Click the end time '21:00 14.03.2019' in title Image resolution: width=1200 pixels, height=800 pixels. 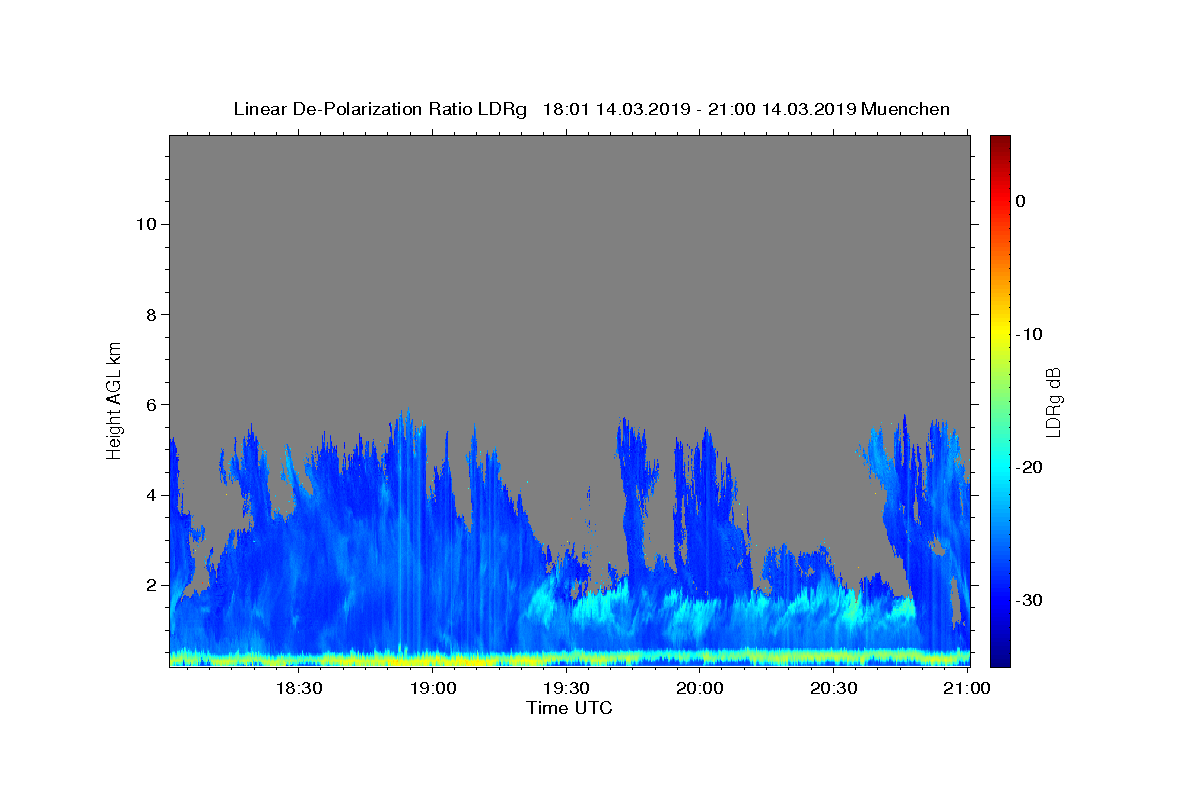pyautogui.click(x=781, y=109)
